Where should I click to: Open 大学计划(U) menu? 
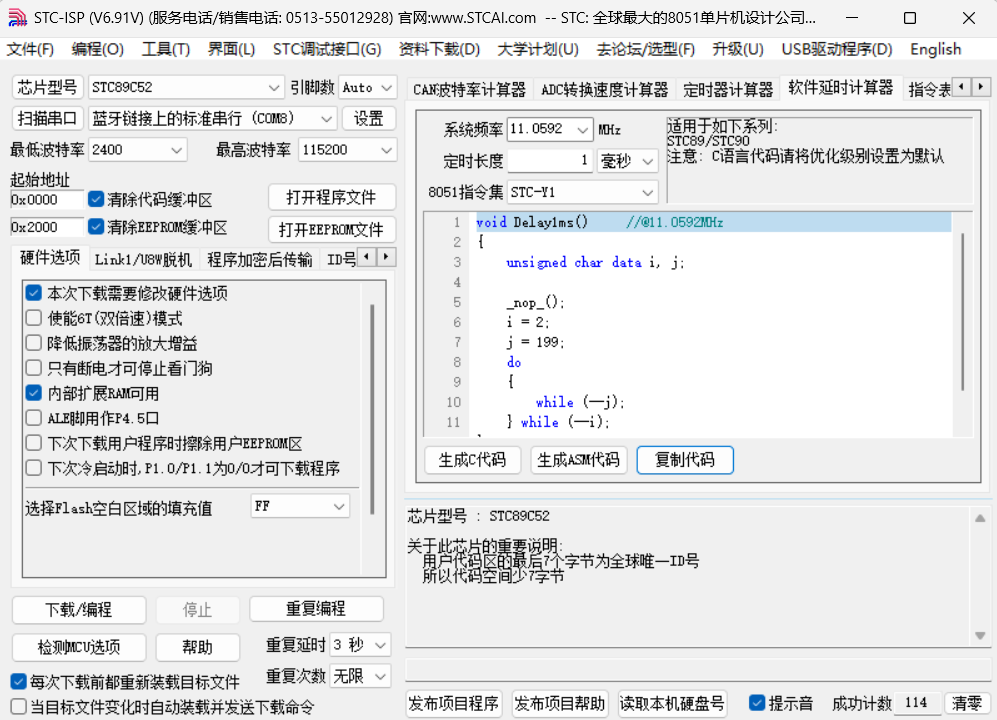click(x=538, y=50)
